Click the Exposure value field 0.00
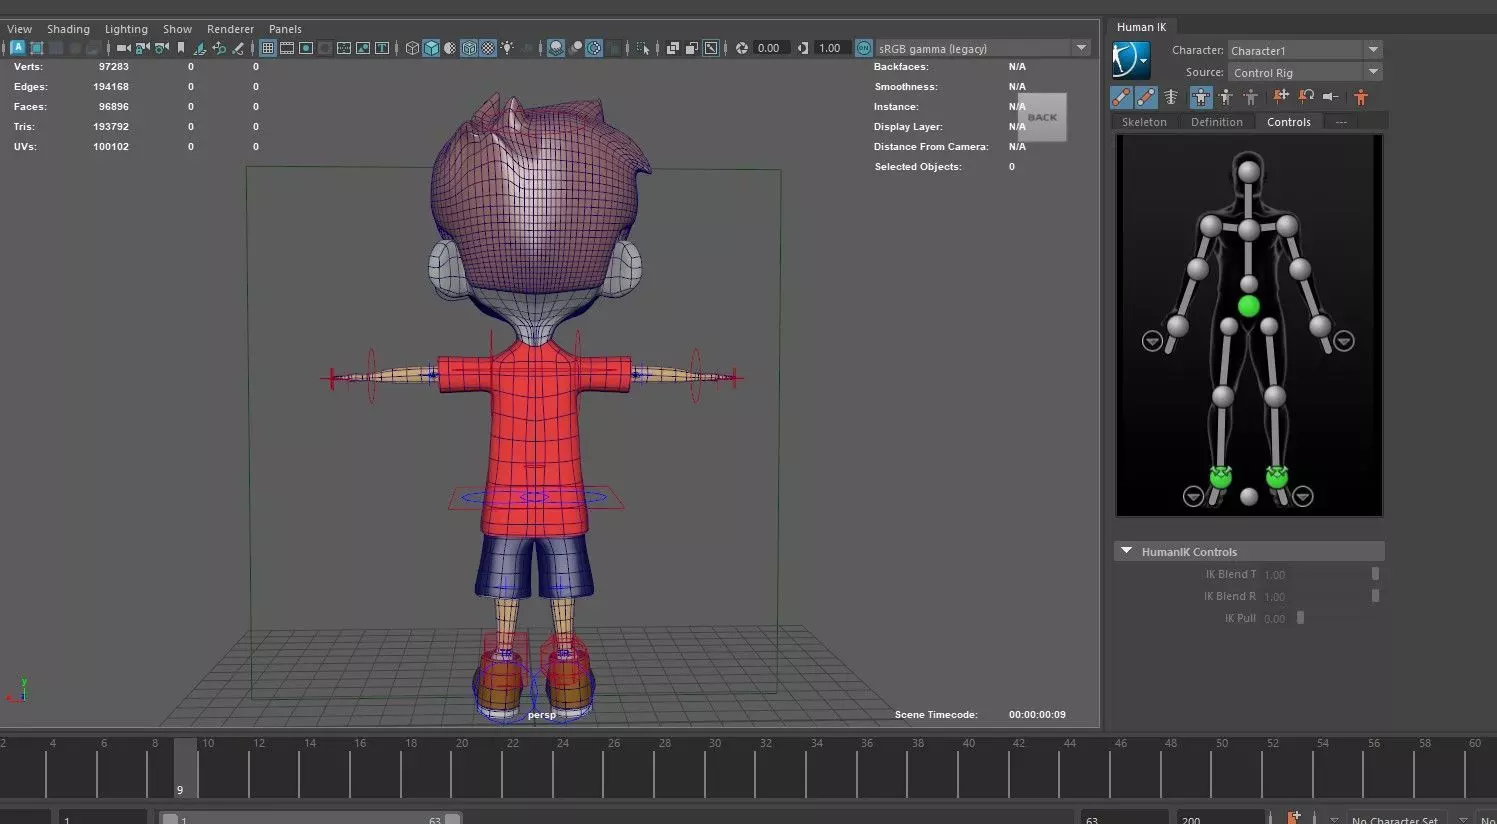The width and height of the screenshot is (1497, 824). (x=771, y=48)
